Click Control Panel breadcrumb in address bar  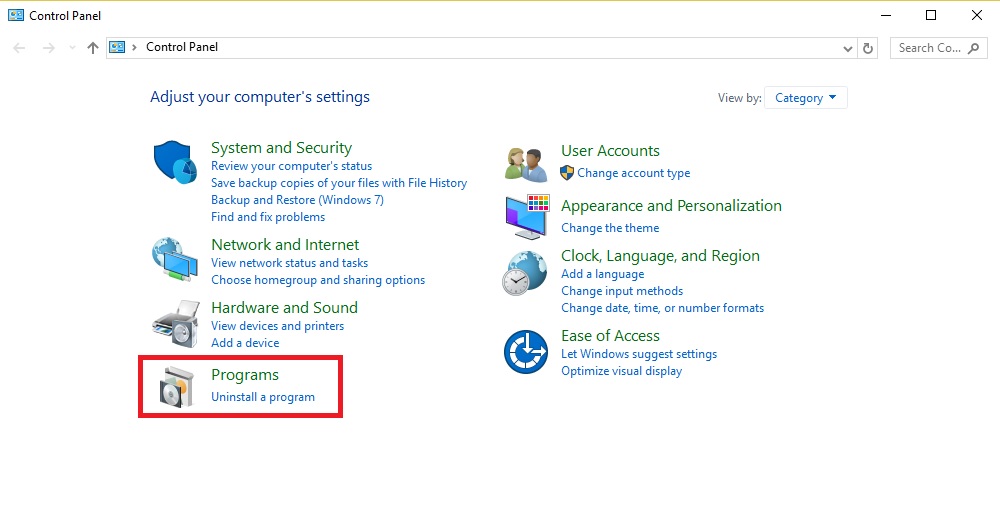182,47
